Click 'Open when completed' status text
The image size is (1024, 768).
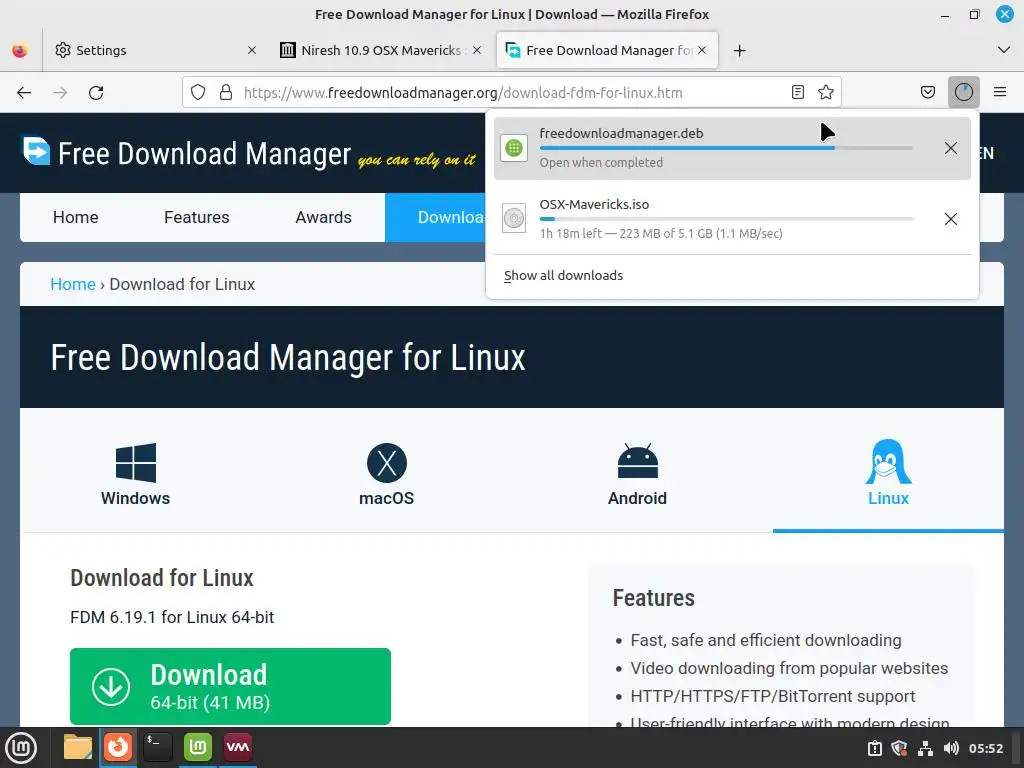pyautogui.click(x=601, y=163)
